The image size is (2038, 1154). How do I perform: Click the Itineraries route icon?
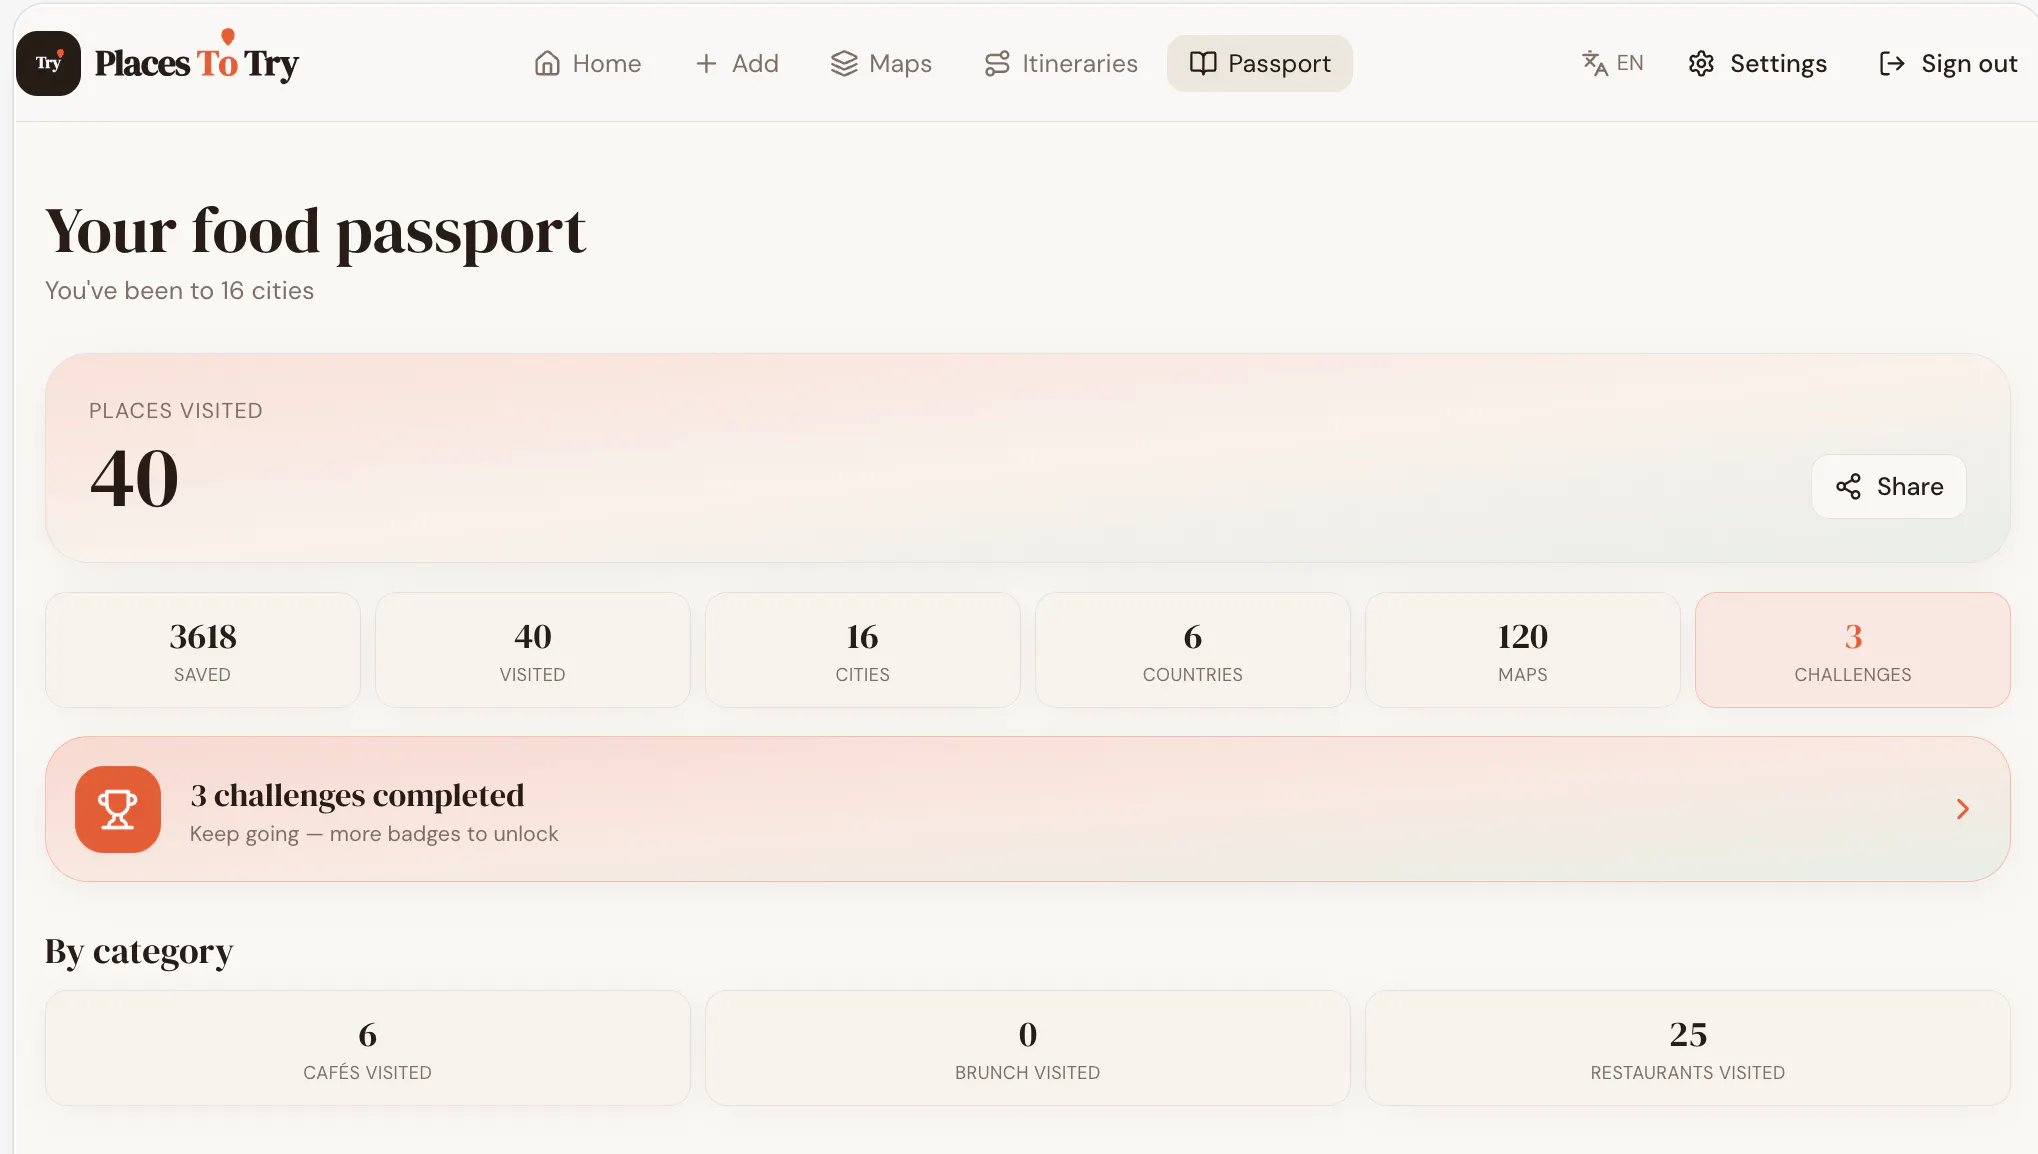(x=997, y=63)
